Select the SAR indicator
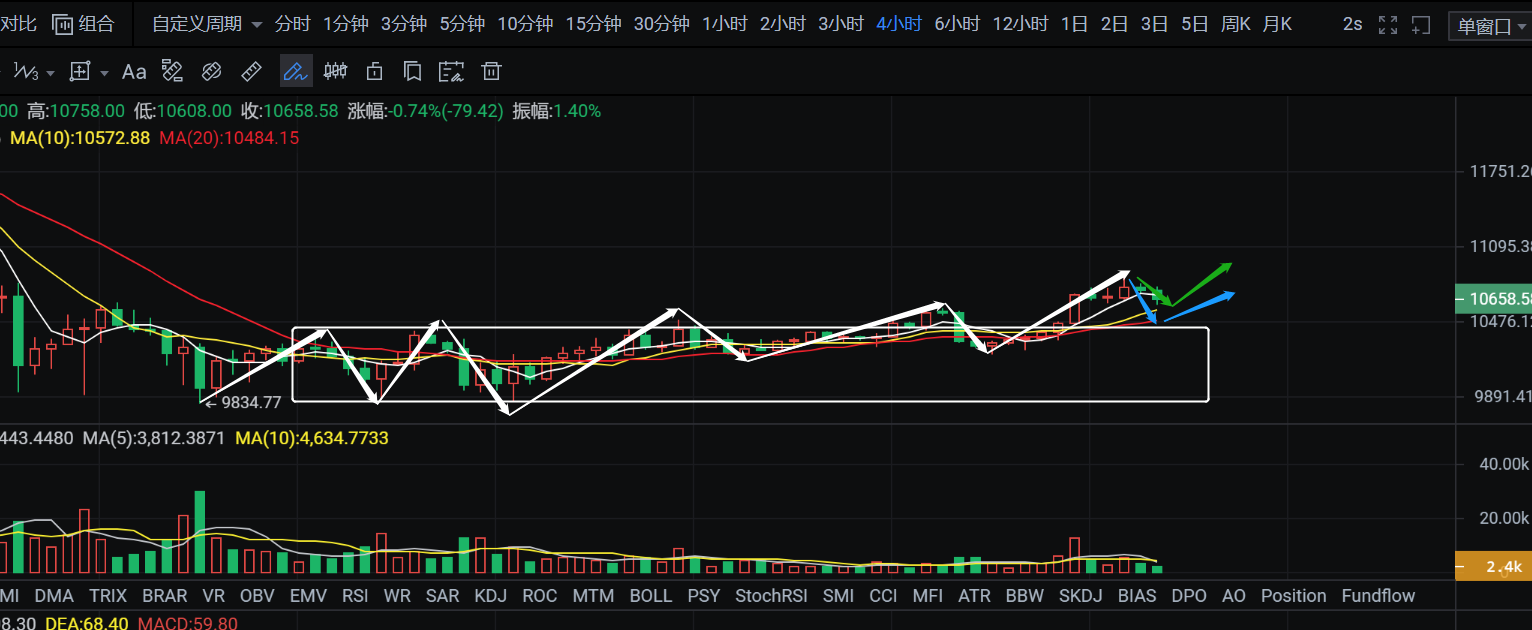This screenshot has height=630, width=1532. 442,596
